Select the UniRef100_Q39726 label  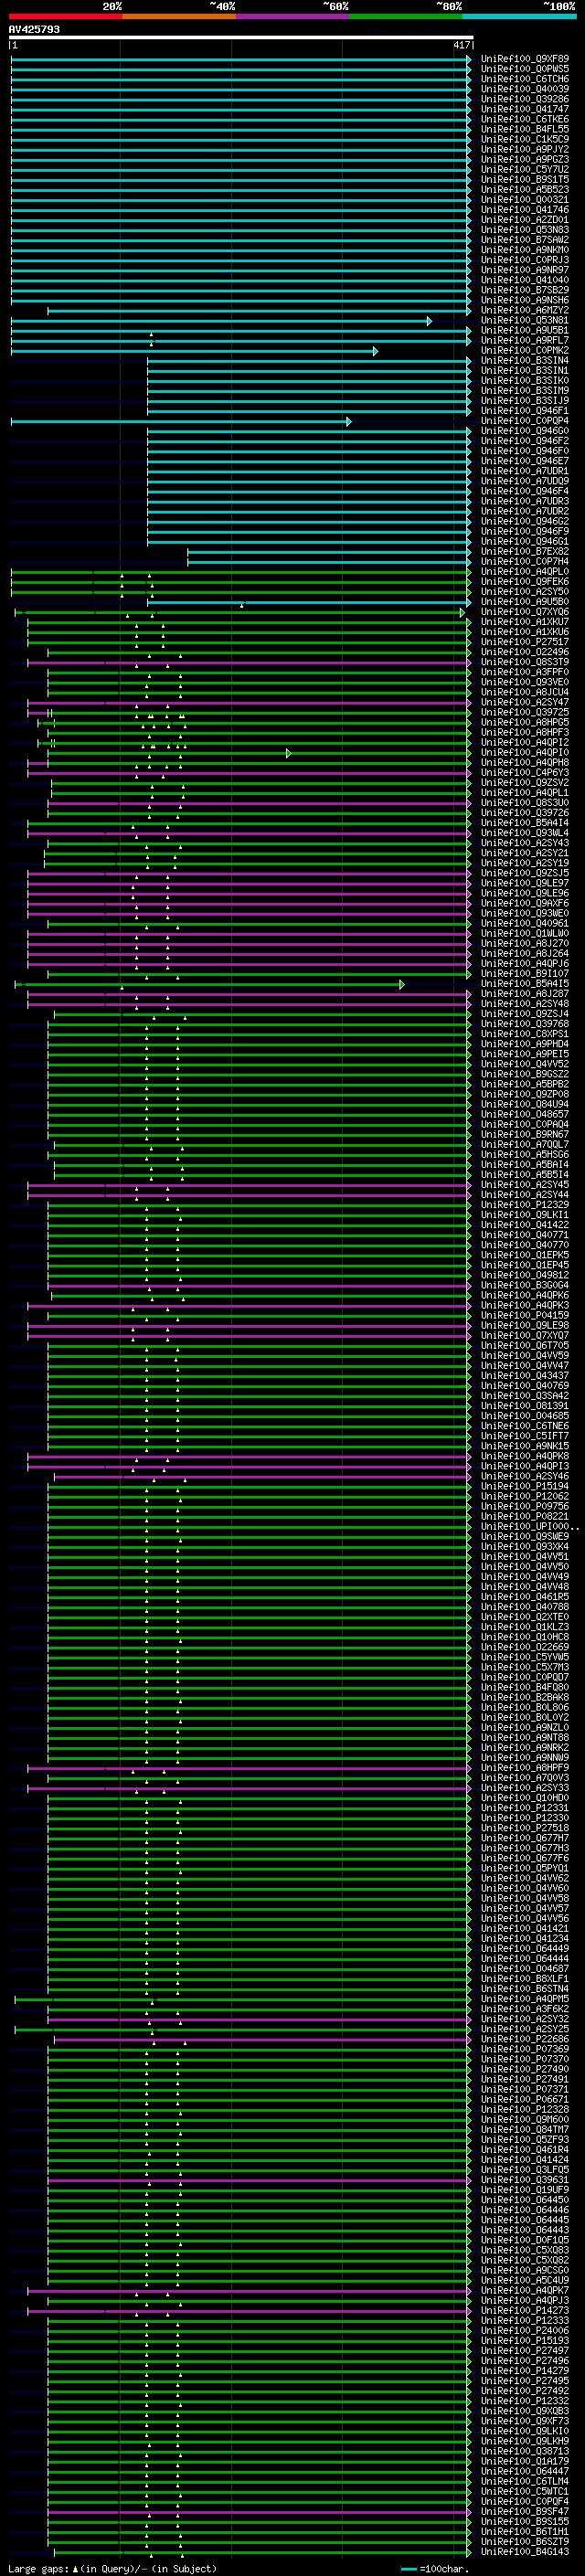coord(525,812)
